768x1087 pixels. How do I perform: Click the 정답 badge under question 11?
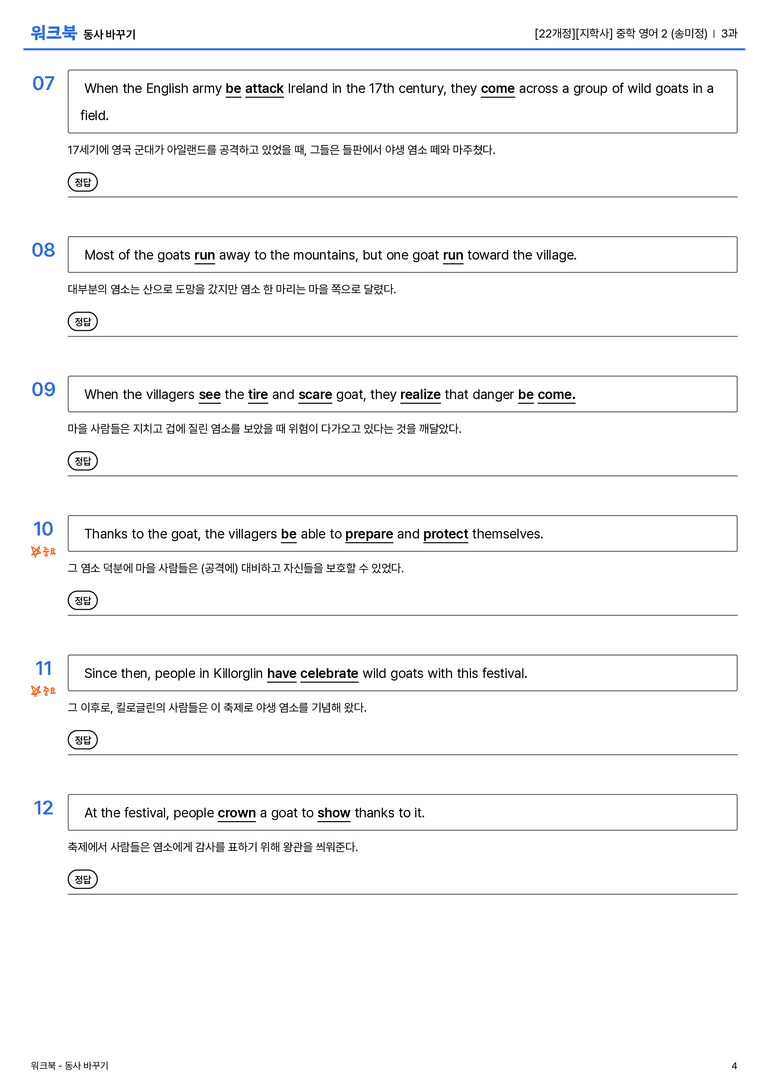(82, 740)
